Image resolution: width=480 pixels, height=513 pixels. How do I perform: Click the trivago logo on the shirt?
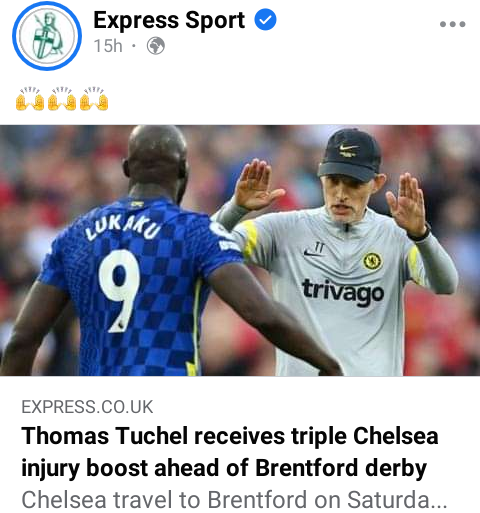343,292
